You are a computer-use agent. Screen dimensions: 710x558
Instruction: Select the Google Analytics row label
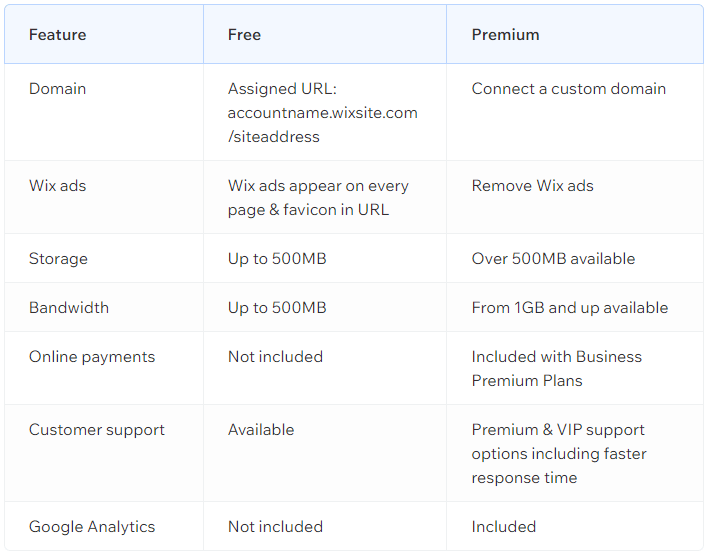(x=92, y=527)
